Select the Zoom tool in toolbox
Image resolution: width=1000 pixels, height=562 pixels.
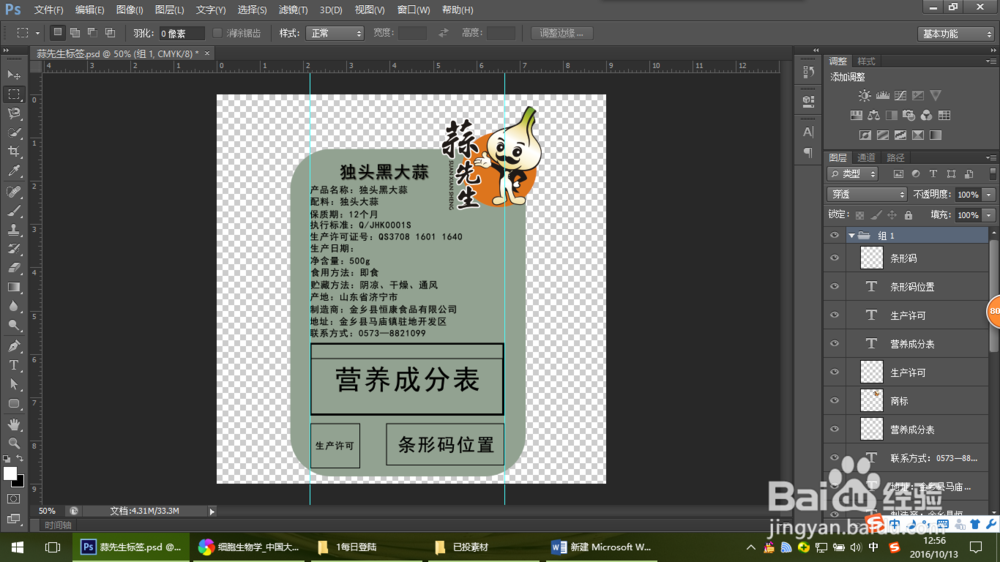click(13, 443)
